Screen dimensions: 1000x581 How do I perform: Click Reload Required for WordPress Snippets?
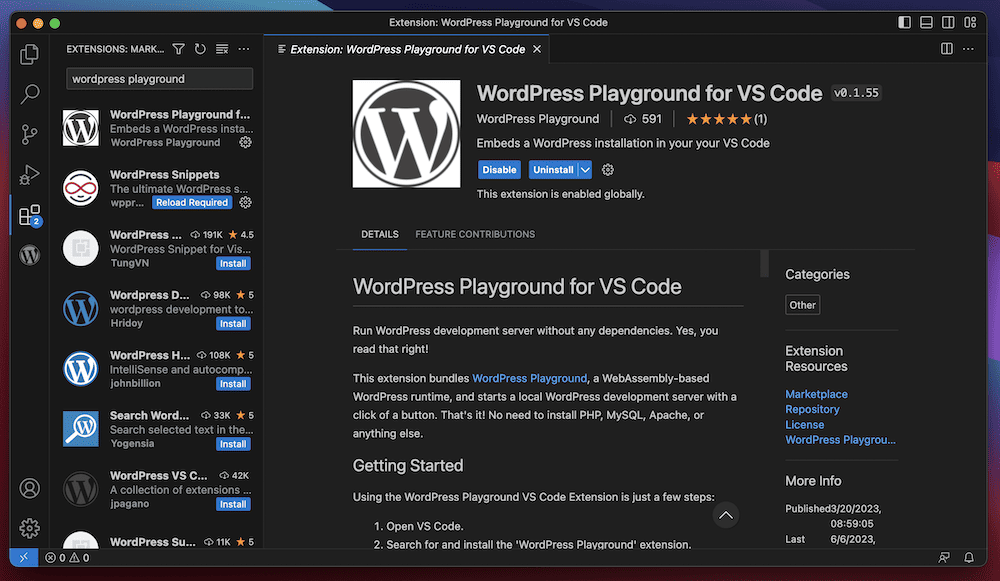[191, 202]
